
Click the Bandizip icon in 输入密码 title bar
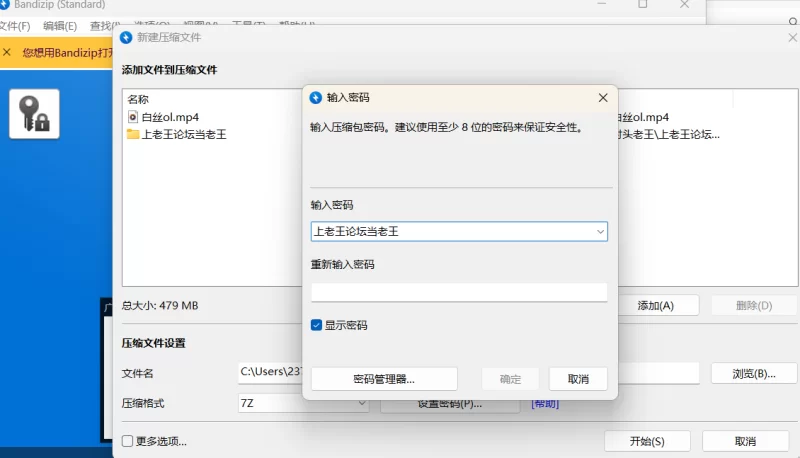pos(316,98)
